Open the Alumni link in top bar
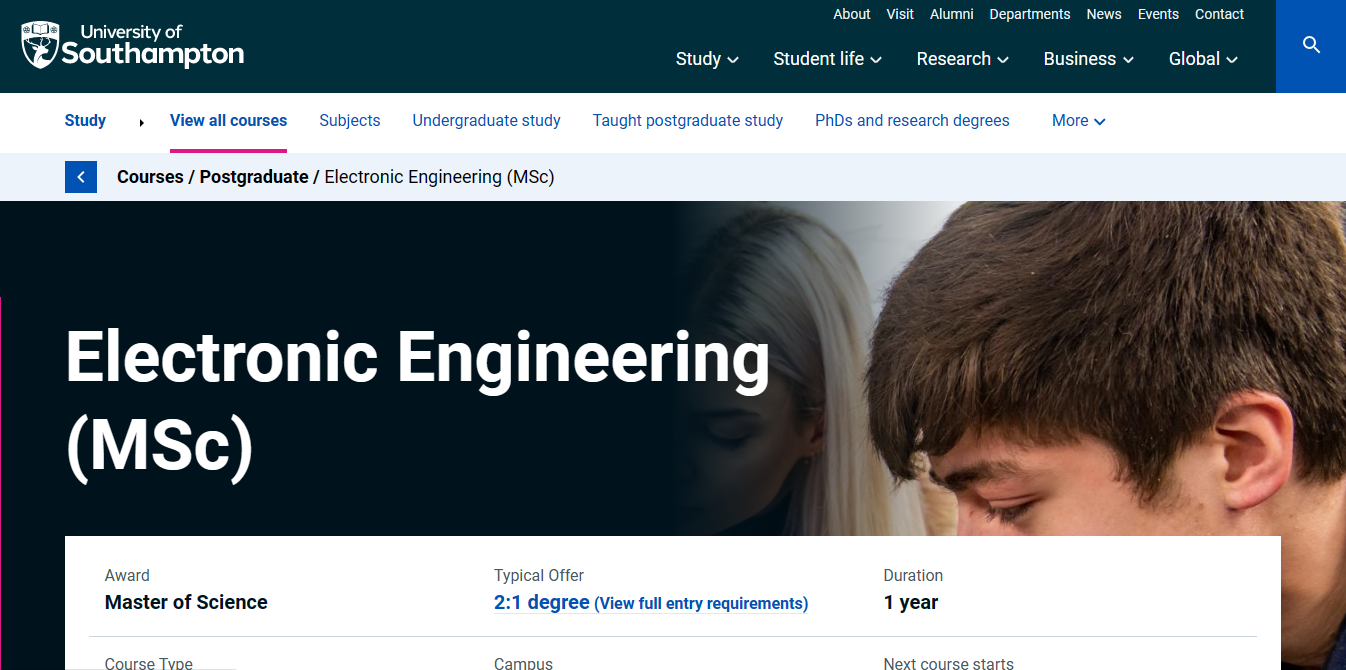This screenshot has height=670, width=1346. (951, 14)
